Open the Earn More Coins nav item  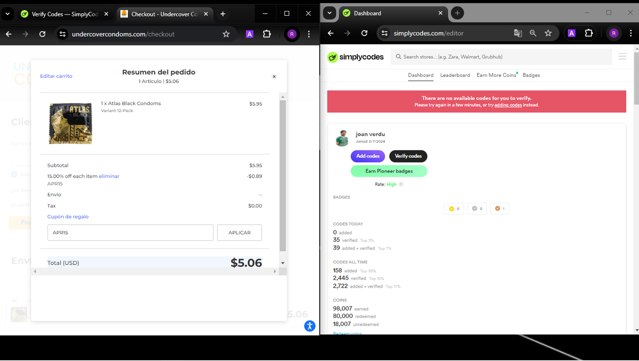point(496,75)
